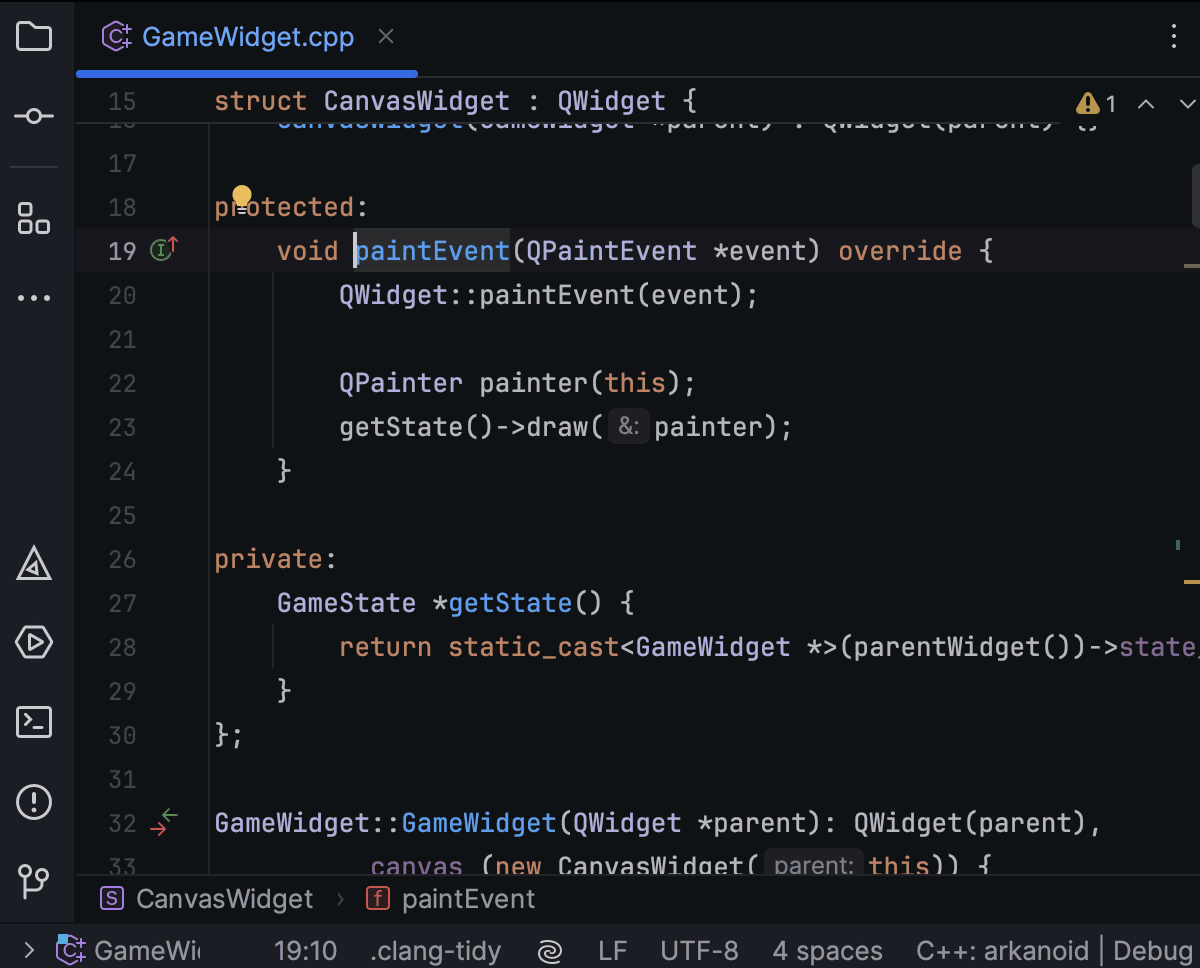Open the Terminal tool window

pos(34,722)
